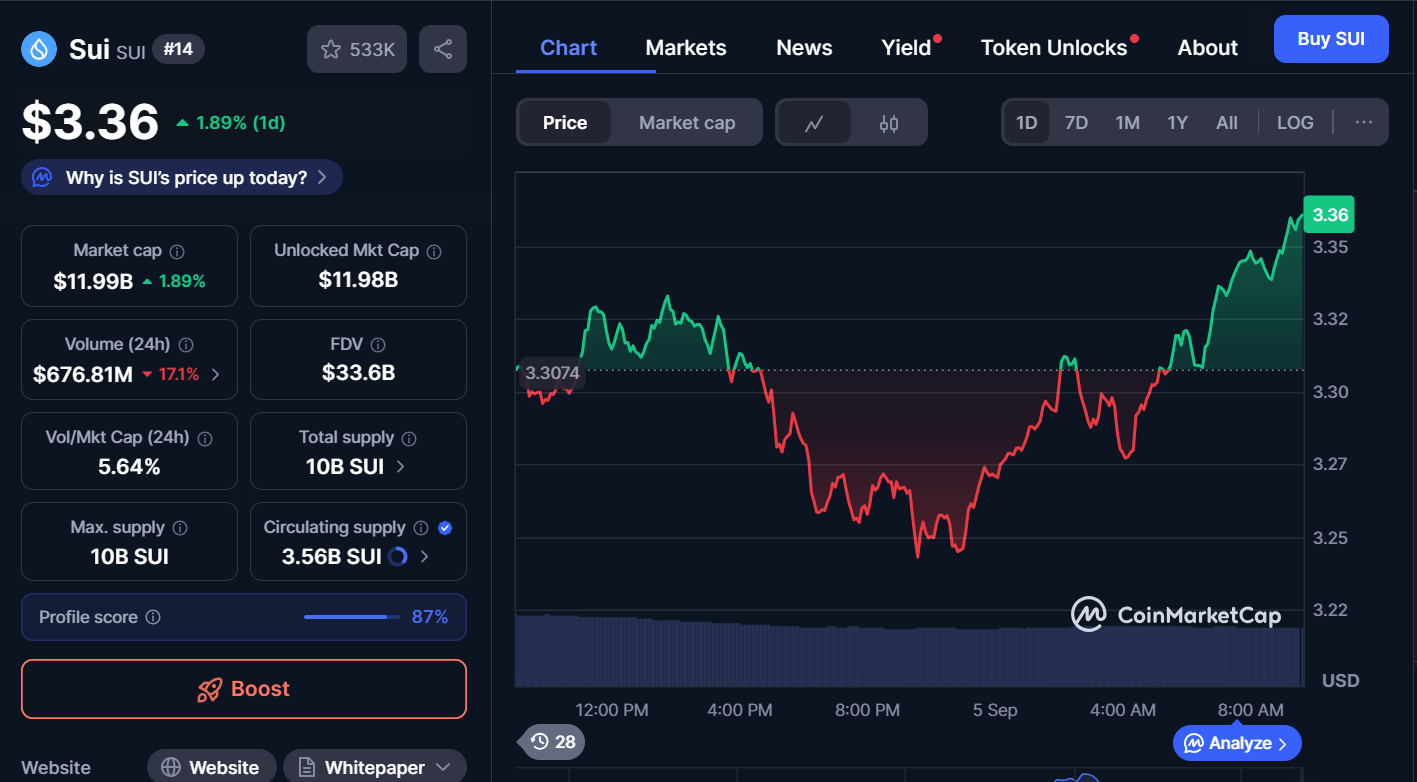This screenshot has width=1417, height=782.
Task: Click the 87% profile score value
Action: pyautogui.click(x=430, y=617)
